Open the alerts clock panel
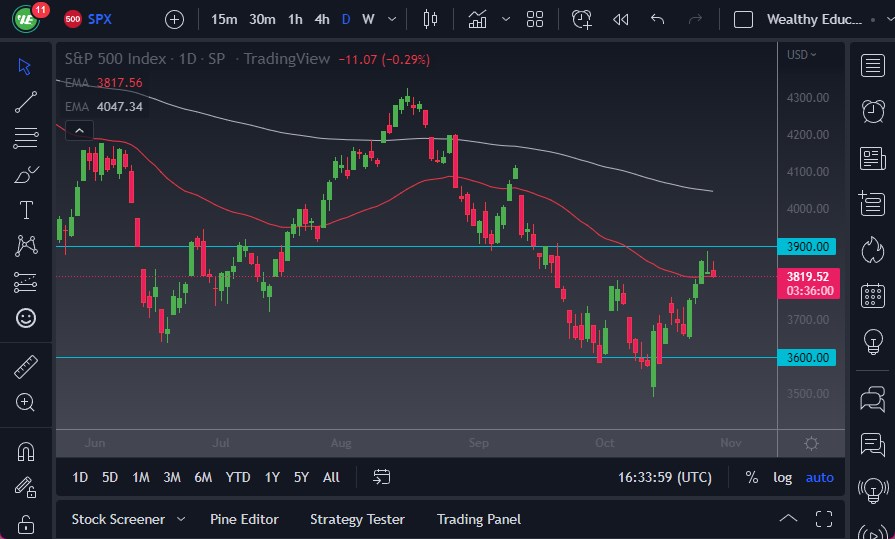Viewport: 895px width, 539px height. (x=873, y=110)
